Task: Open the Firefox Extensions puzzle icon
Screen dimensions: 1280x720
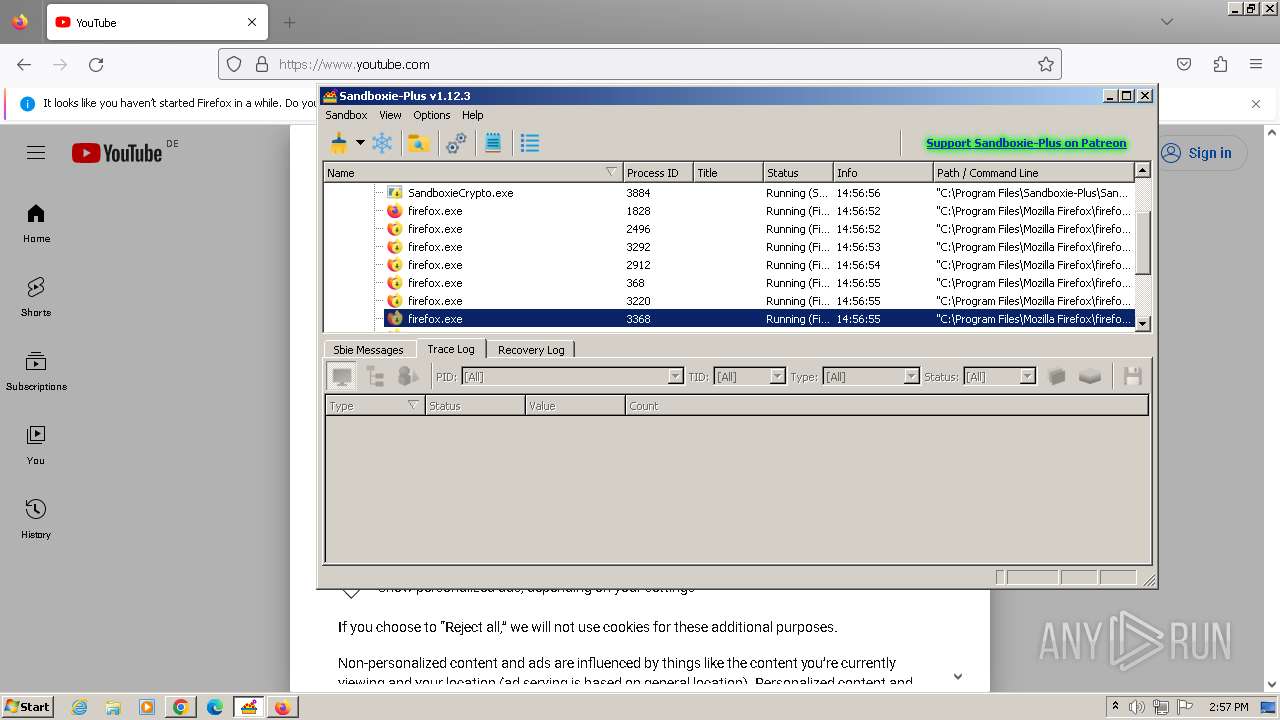Action: click(1220, 64)
